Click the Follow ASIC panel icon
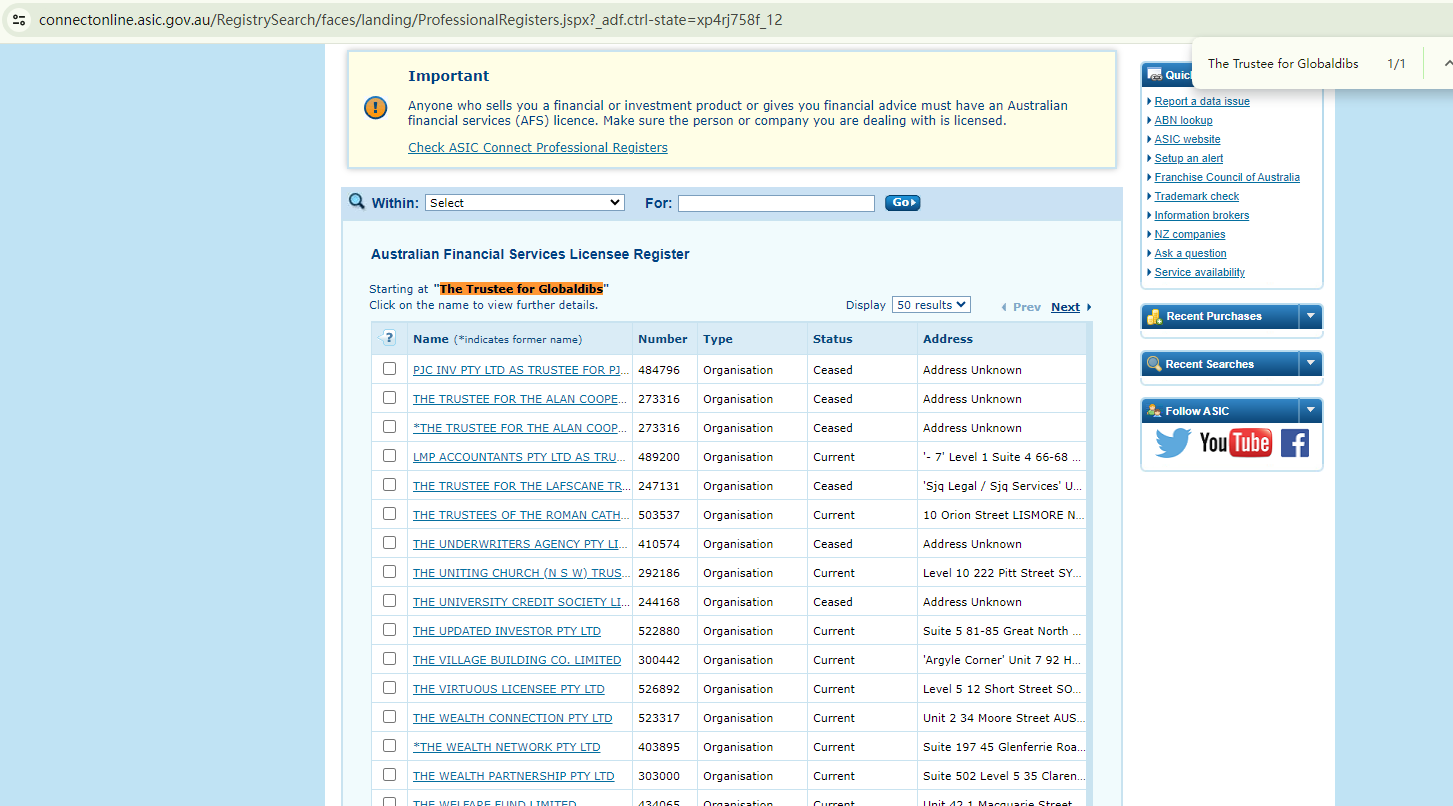This screenshot has height=806, width=1453. pos(1155,411)
